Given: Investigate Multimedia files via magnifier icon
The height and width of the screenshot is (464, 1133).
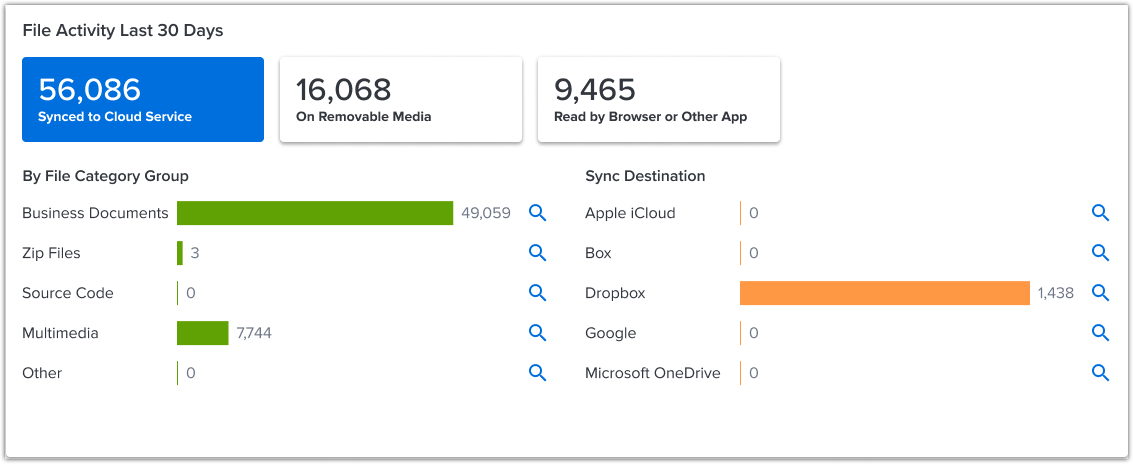Looking at the screenshot, I should [537, 333].
